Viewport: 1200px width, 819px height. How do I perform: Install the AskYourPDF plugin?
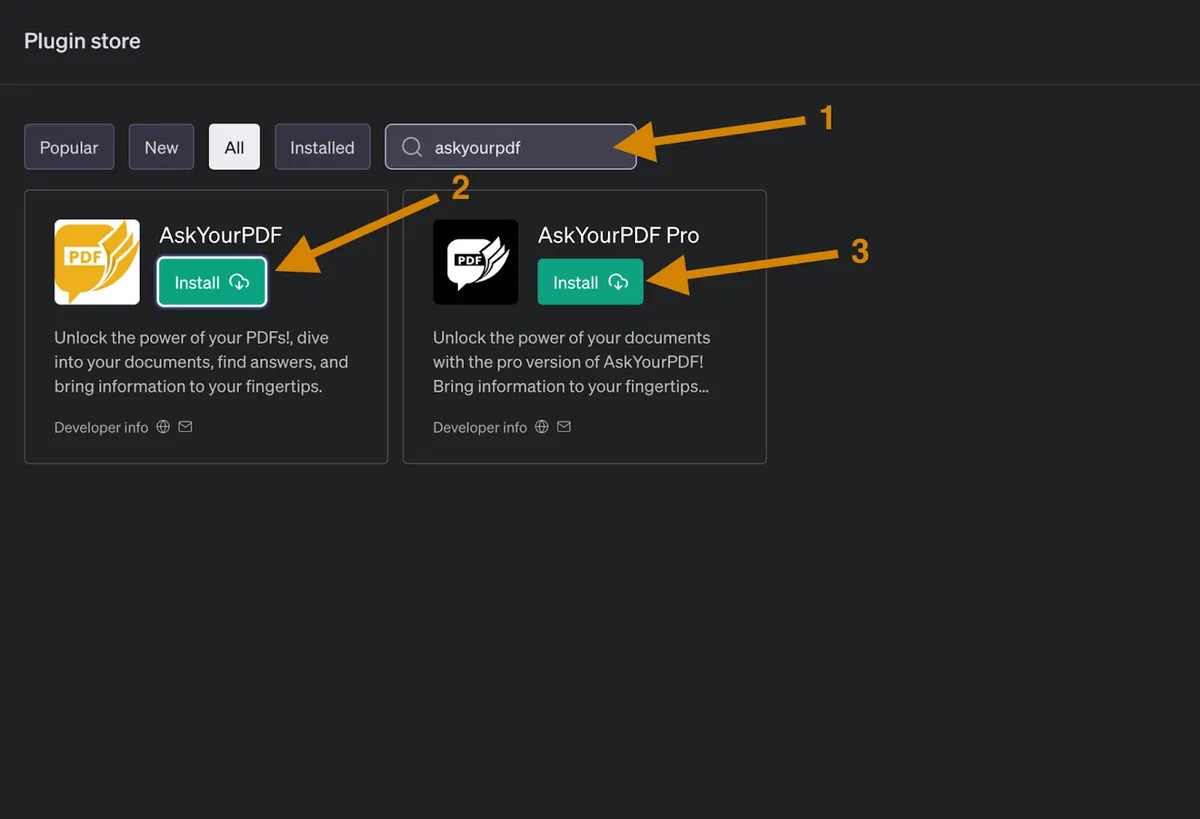[212, 282]
